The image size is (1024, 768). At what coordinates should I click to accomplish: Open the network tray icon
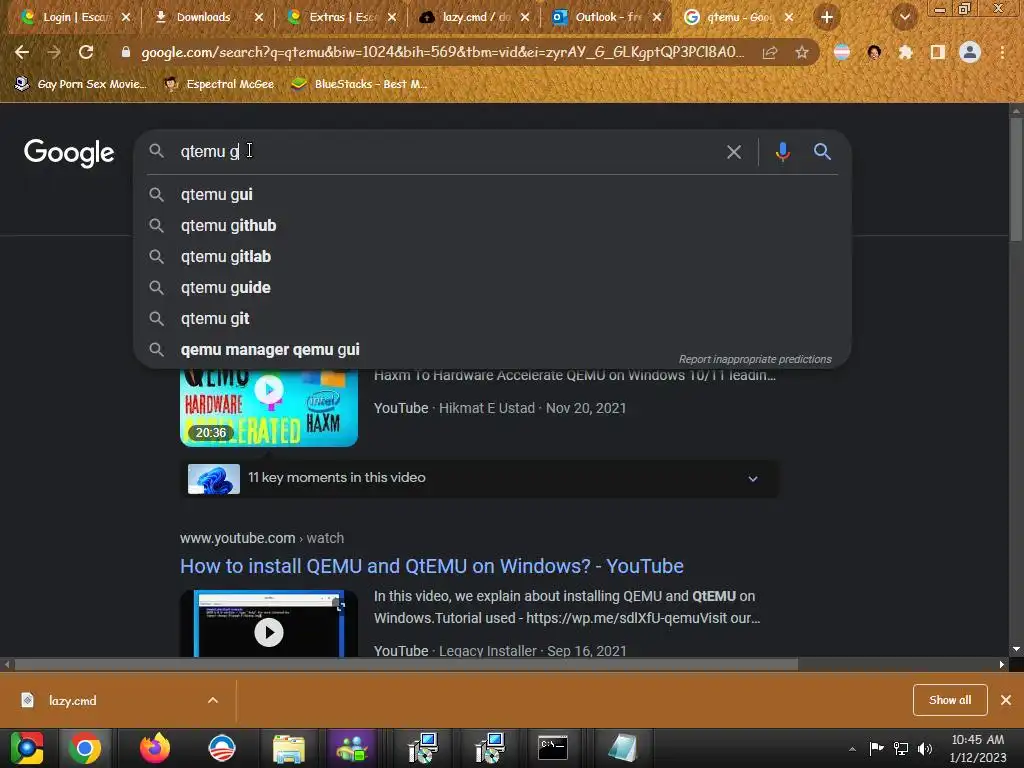[901, 749]
